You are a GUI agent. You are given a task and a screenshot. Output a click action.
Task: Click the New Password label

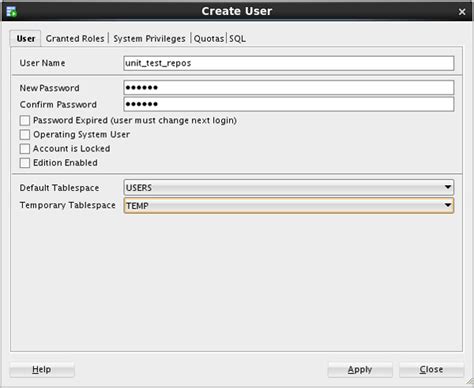49,88
